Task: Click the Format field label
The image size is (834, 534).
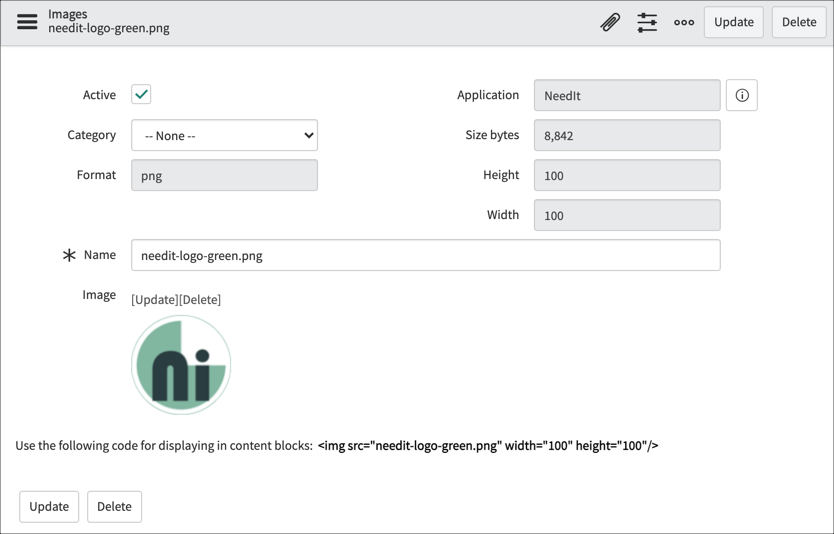Action: click(x=96, y=175)
